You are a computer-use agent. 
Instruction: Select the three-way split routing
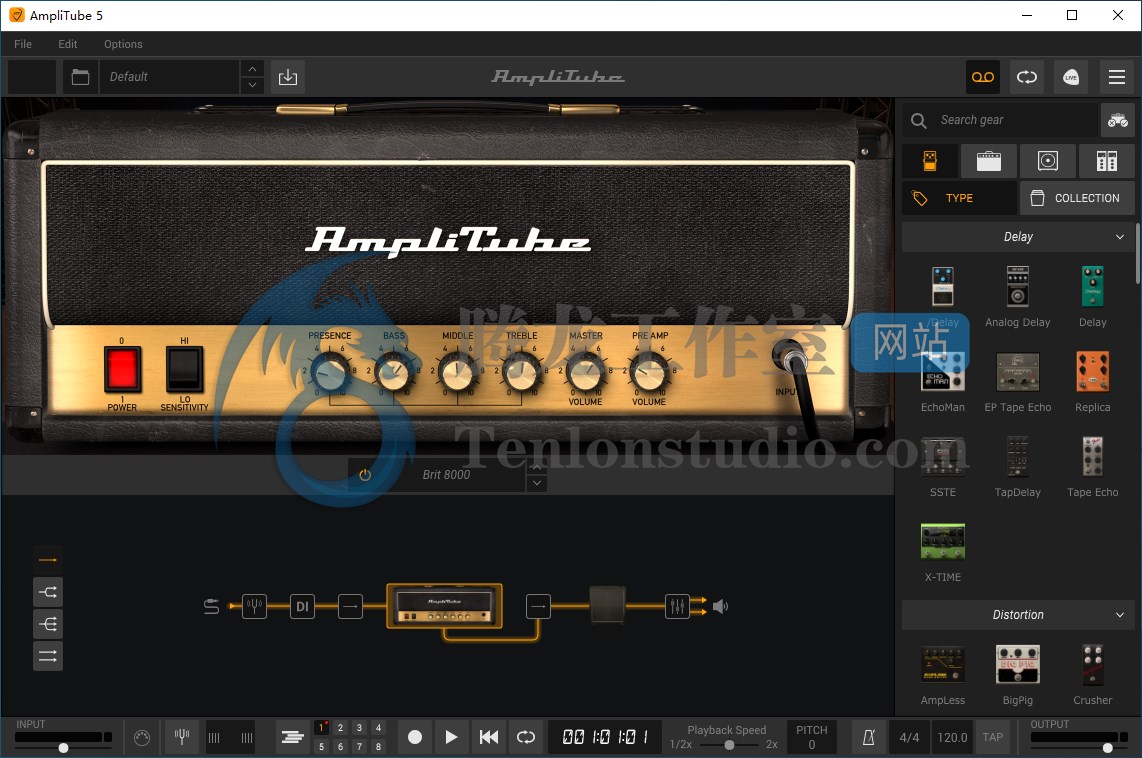[x=48, y=624]
